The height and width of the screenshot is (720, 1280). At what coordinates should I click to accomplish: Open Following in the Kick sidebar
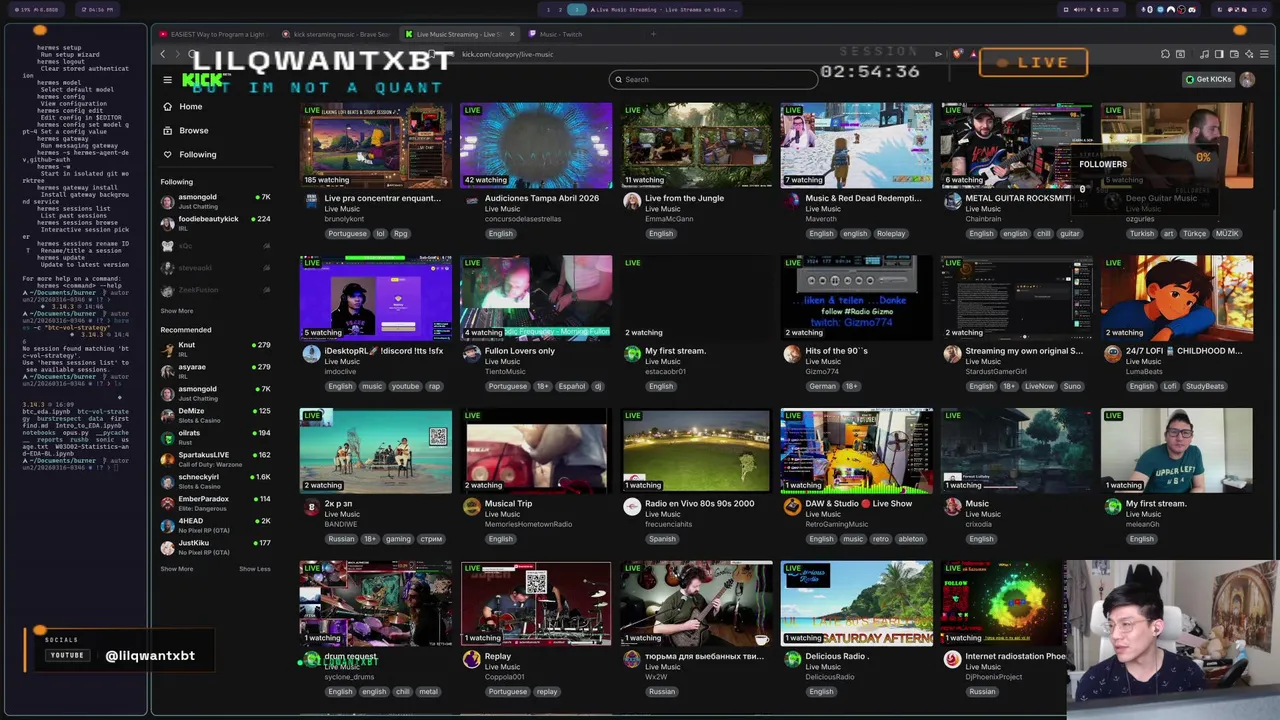197,154
